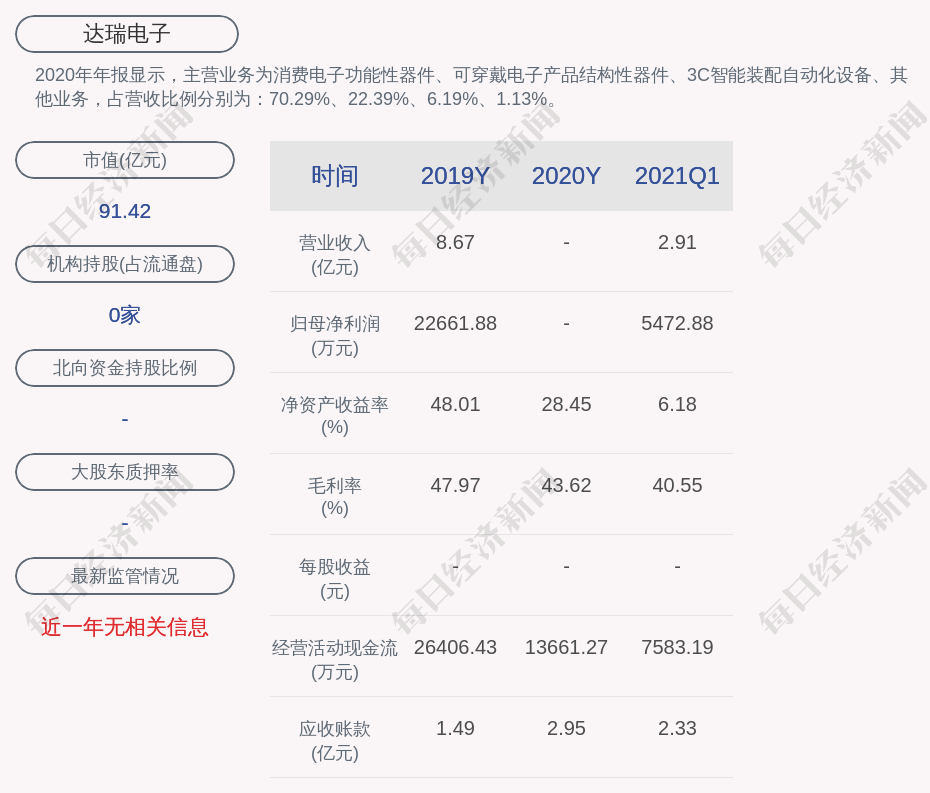This screenshot has width=930, height=793.
Task: Select the 7583.19 cash flow cell
Action: point(677,648)
